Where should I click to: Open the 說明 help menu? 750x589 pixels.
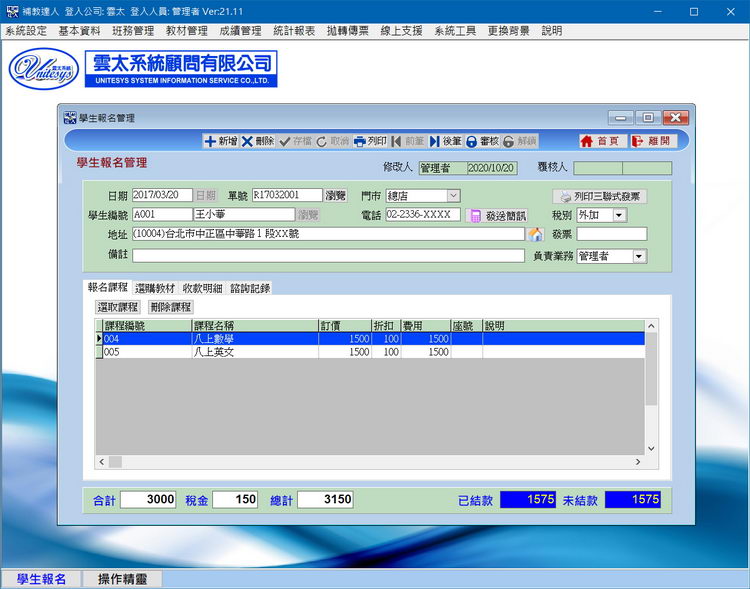[551, 31]
